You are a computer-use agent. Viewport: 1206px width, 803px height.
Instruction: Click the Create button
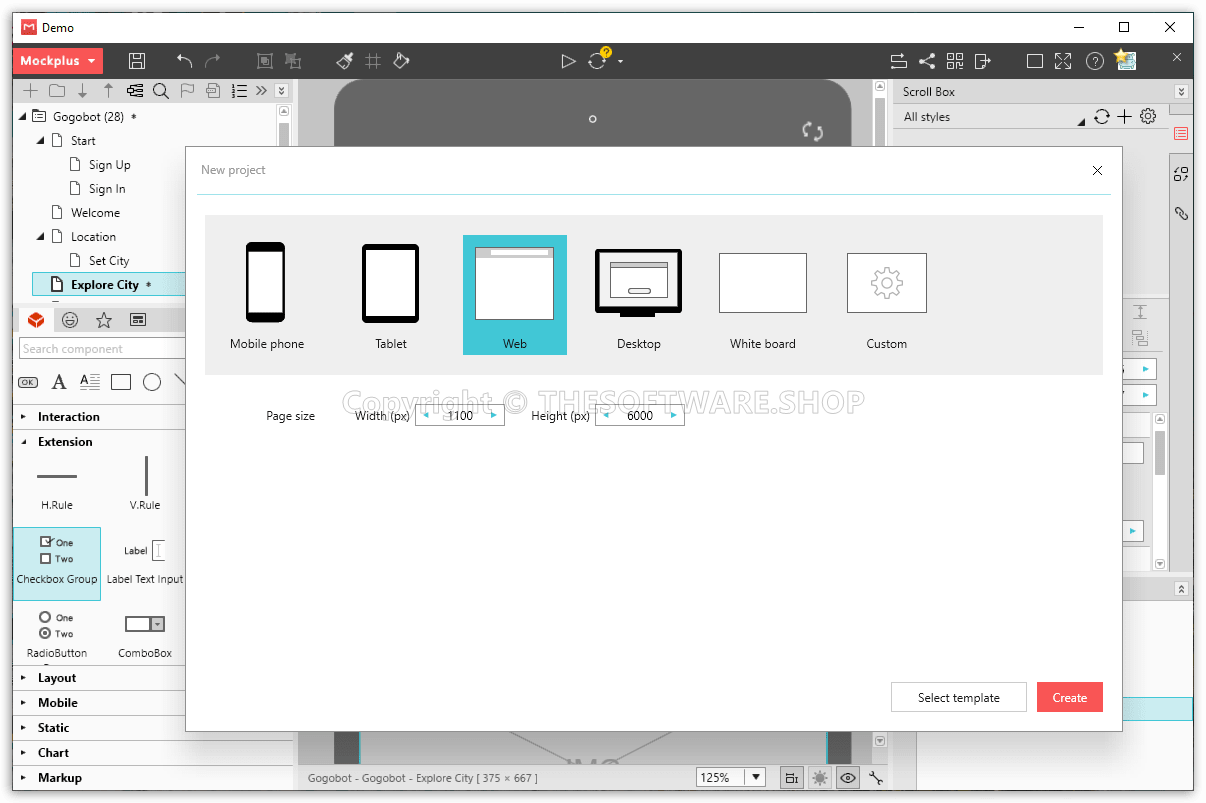click(x=1069, y=697)
